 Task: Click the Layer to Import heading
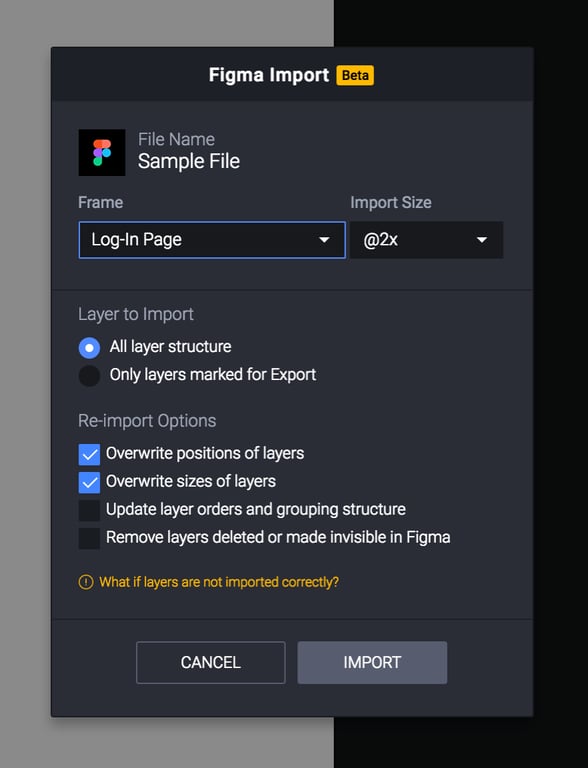(136, 314)
